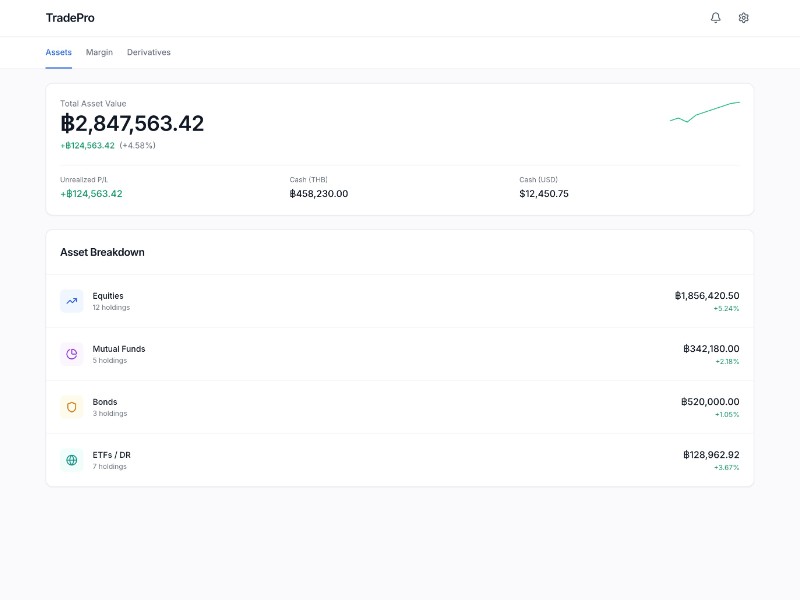Click the Total Asset Value figure
The height and width of the screenshot is (600, 800).
tap(133, 123)
